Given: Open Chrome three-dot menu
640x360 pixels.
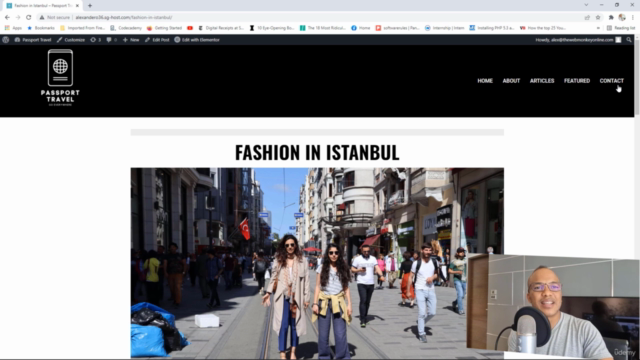Looking at the screenshot, I should tap(633, 18).
